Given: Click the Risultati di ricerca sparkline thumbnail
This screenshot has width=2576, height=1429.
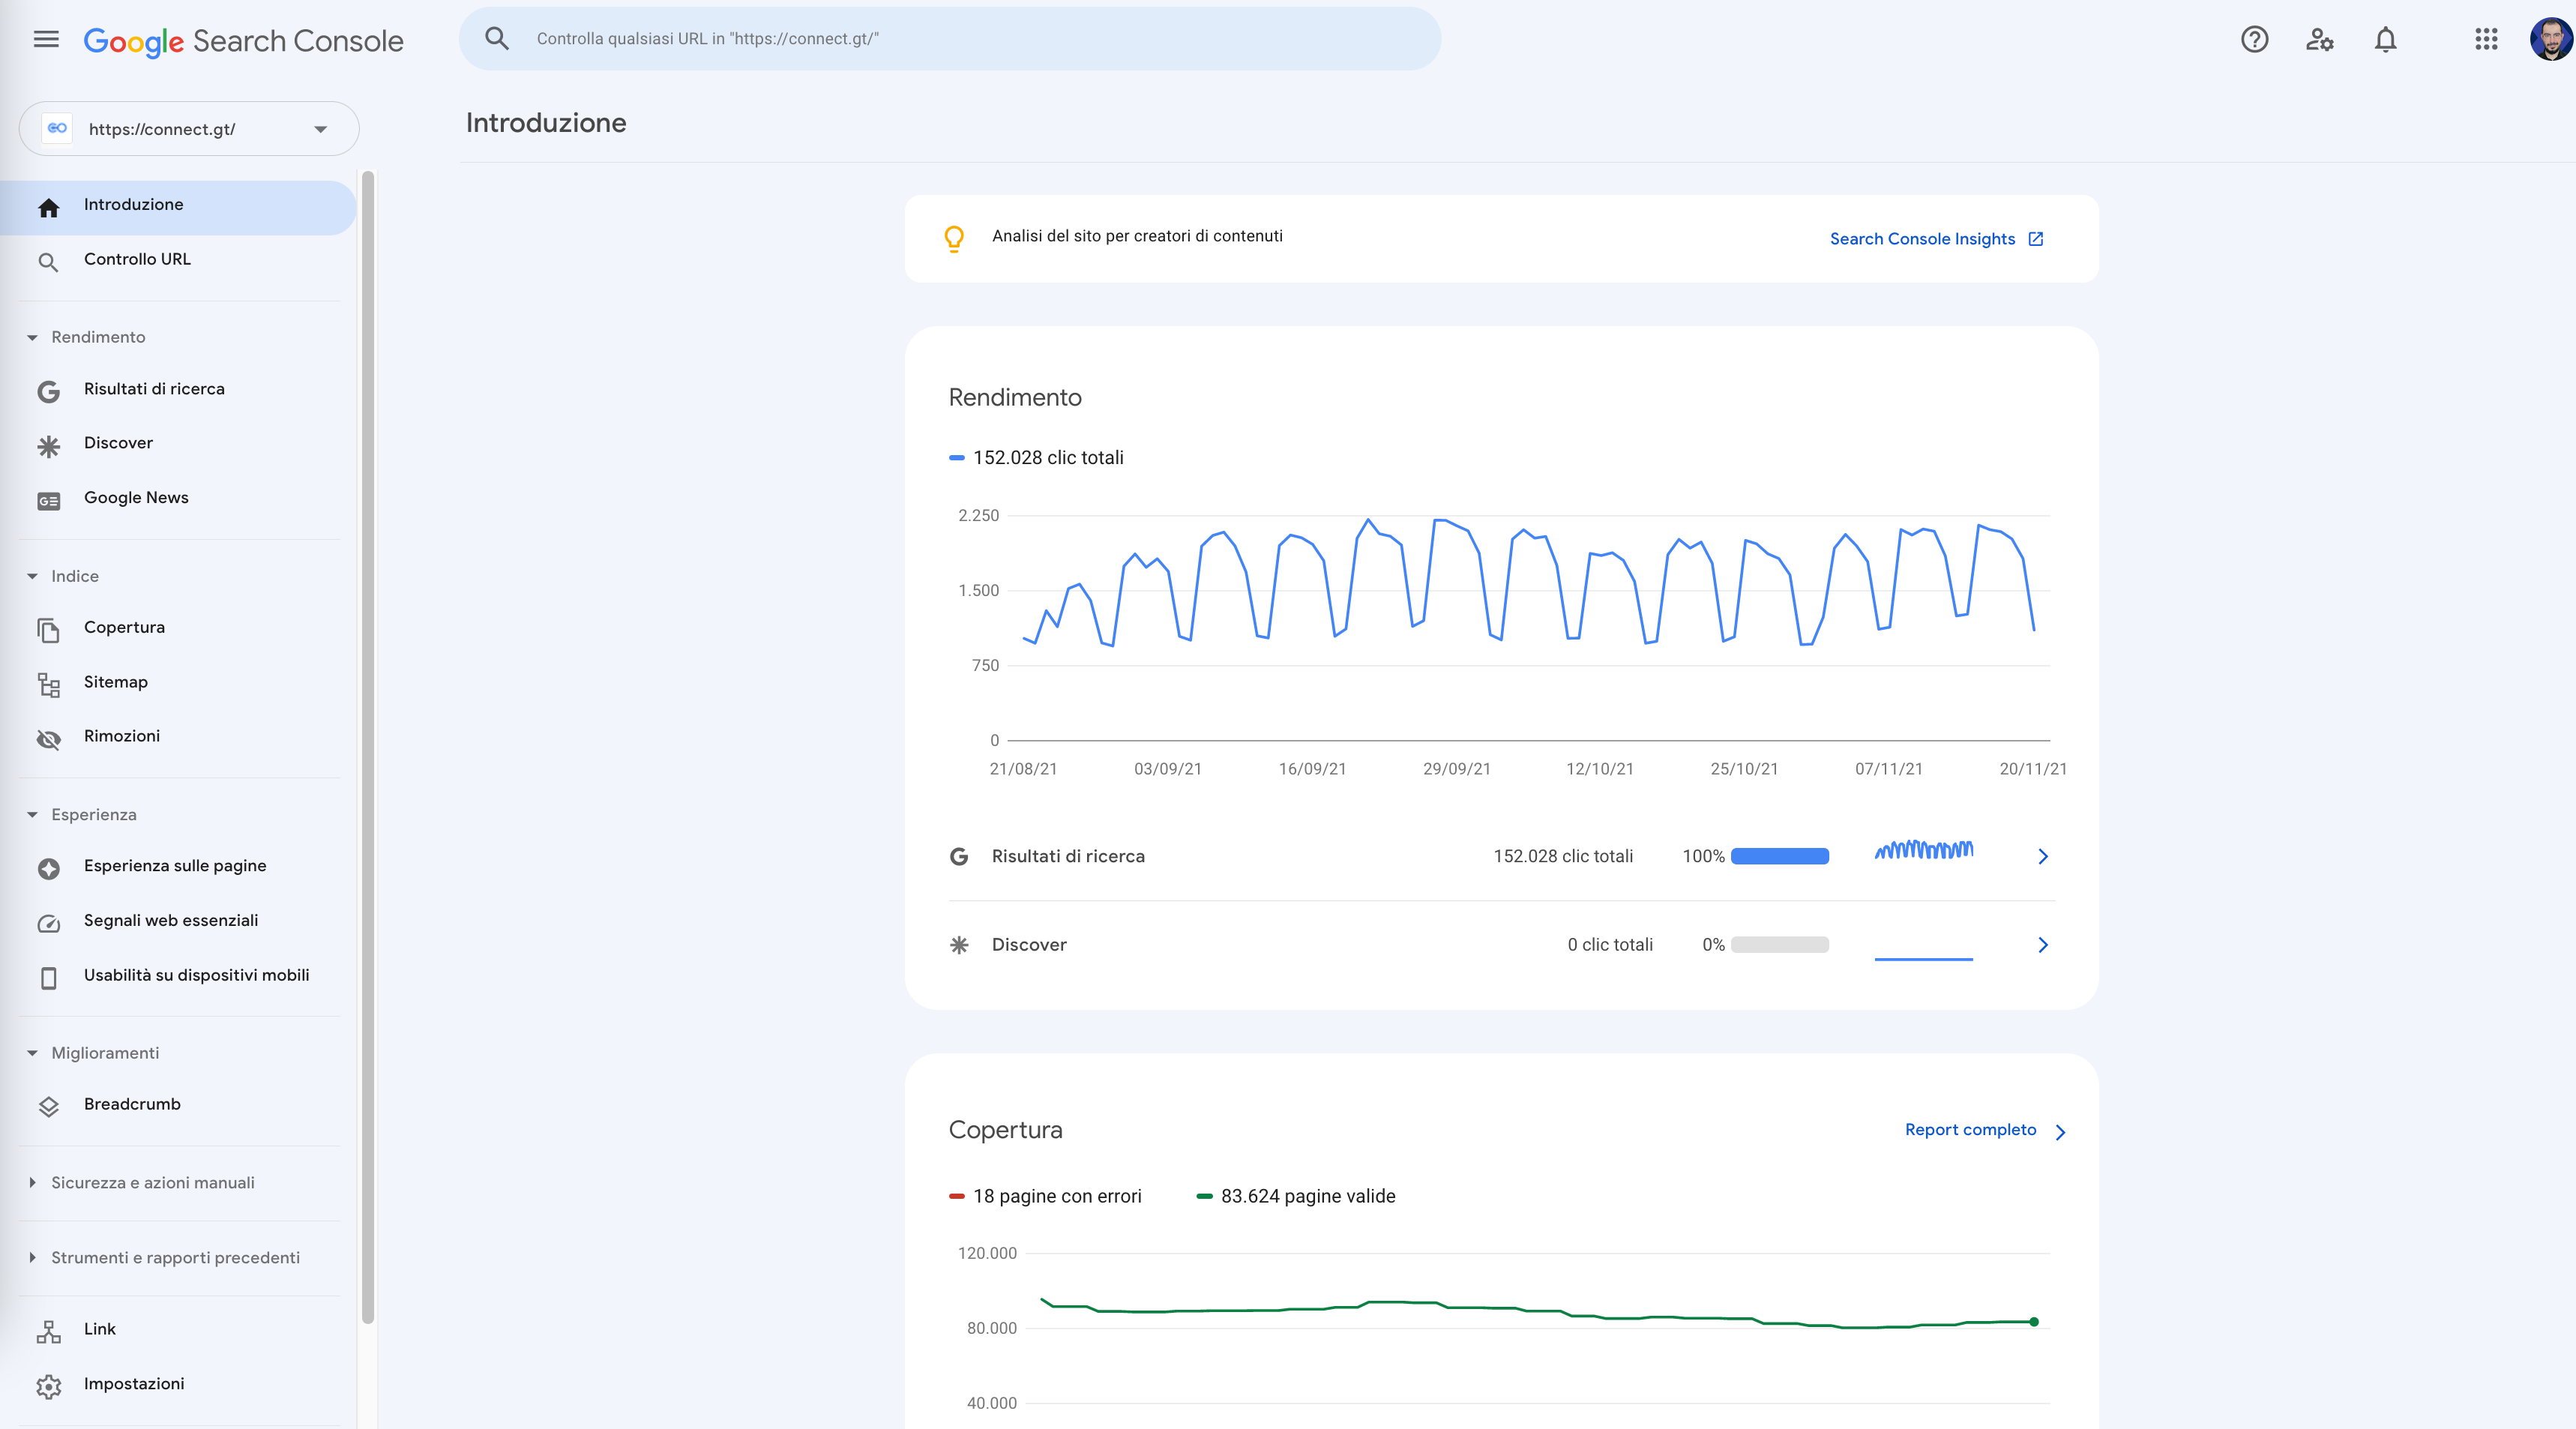Looking at the screenshot, I should point(1924,850).
